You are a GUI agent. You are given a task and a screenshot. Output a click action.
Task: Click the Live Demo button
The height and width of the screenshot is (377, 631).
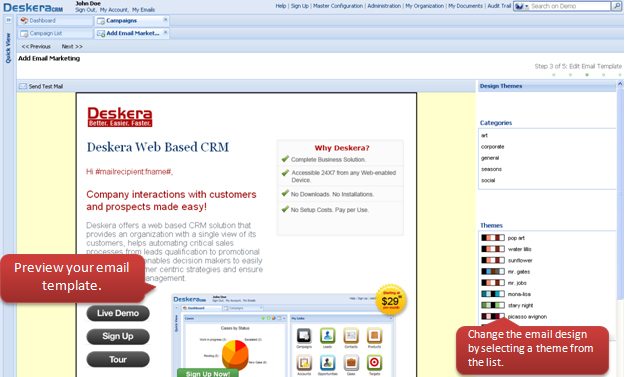[118, 313]
